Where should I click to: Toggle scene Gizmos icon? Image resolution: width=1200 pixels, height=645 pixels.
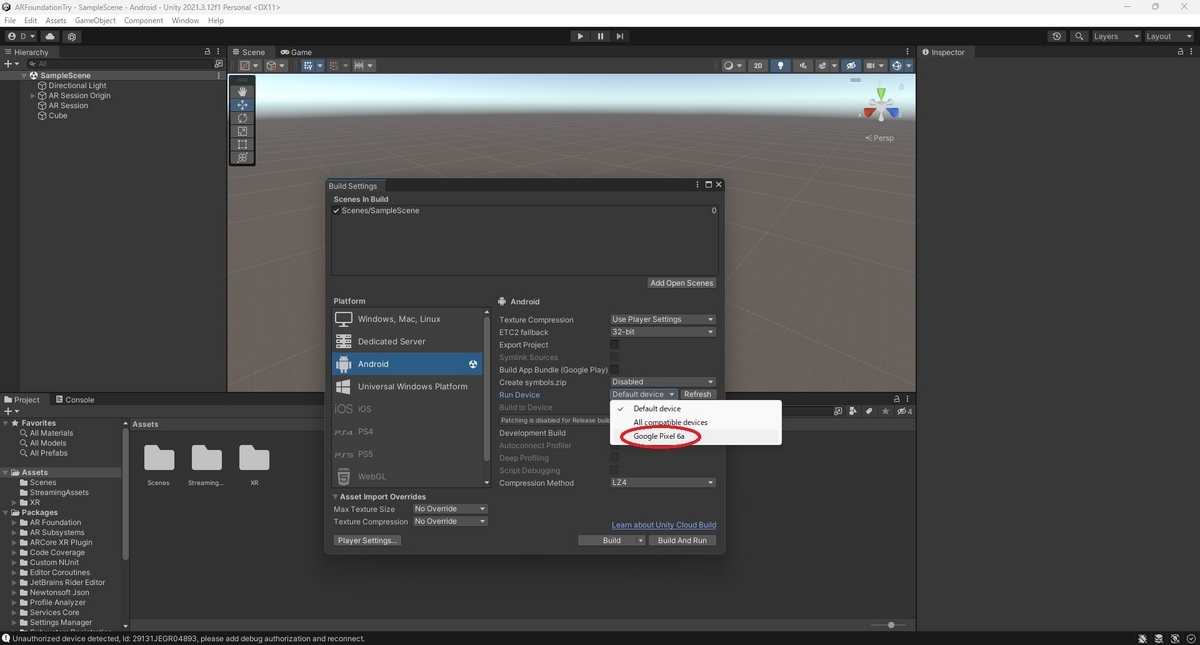tap(897, 66)
